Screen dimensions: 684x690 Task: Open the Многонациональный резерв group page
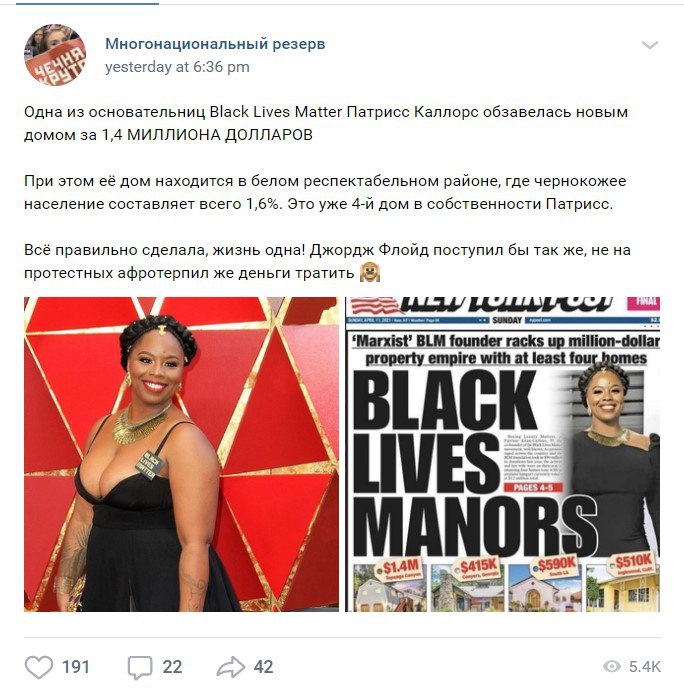pyautogui.click(x=215, y=44)
